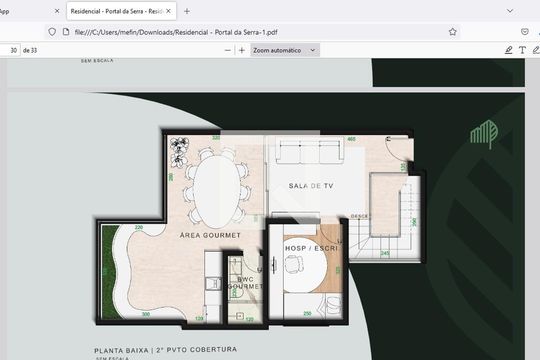Click the BWC GOURMET label
540x360 pixels.
[245, 283]
